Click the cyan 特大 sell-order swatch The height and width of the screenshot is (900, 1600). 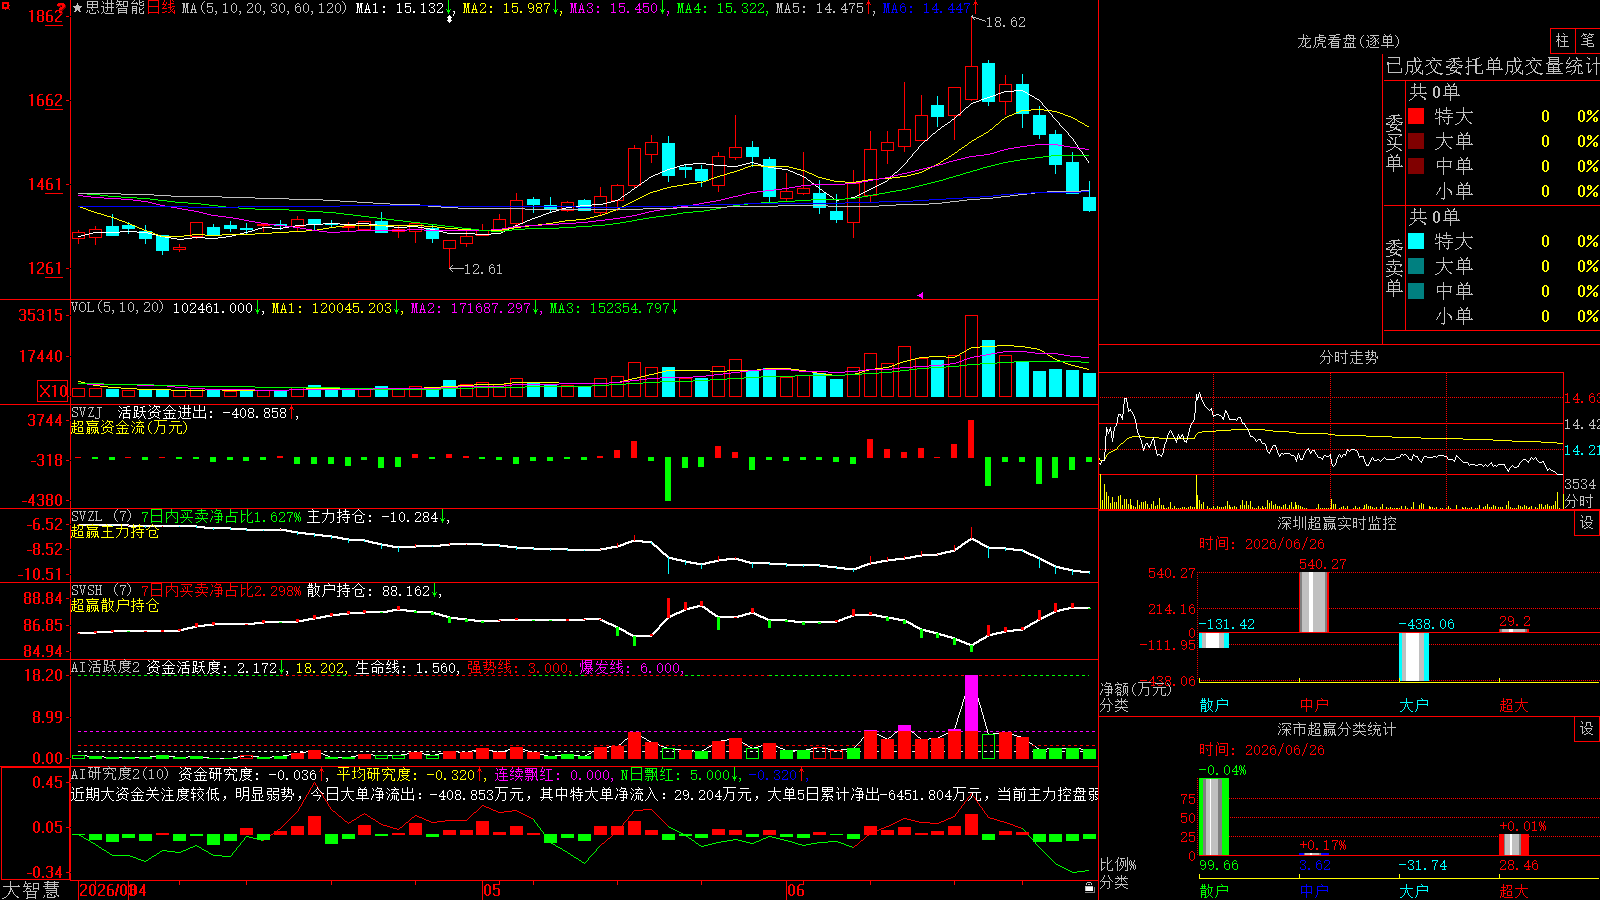point(1416,241)
